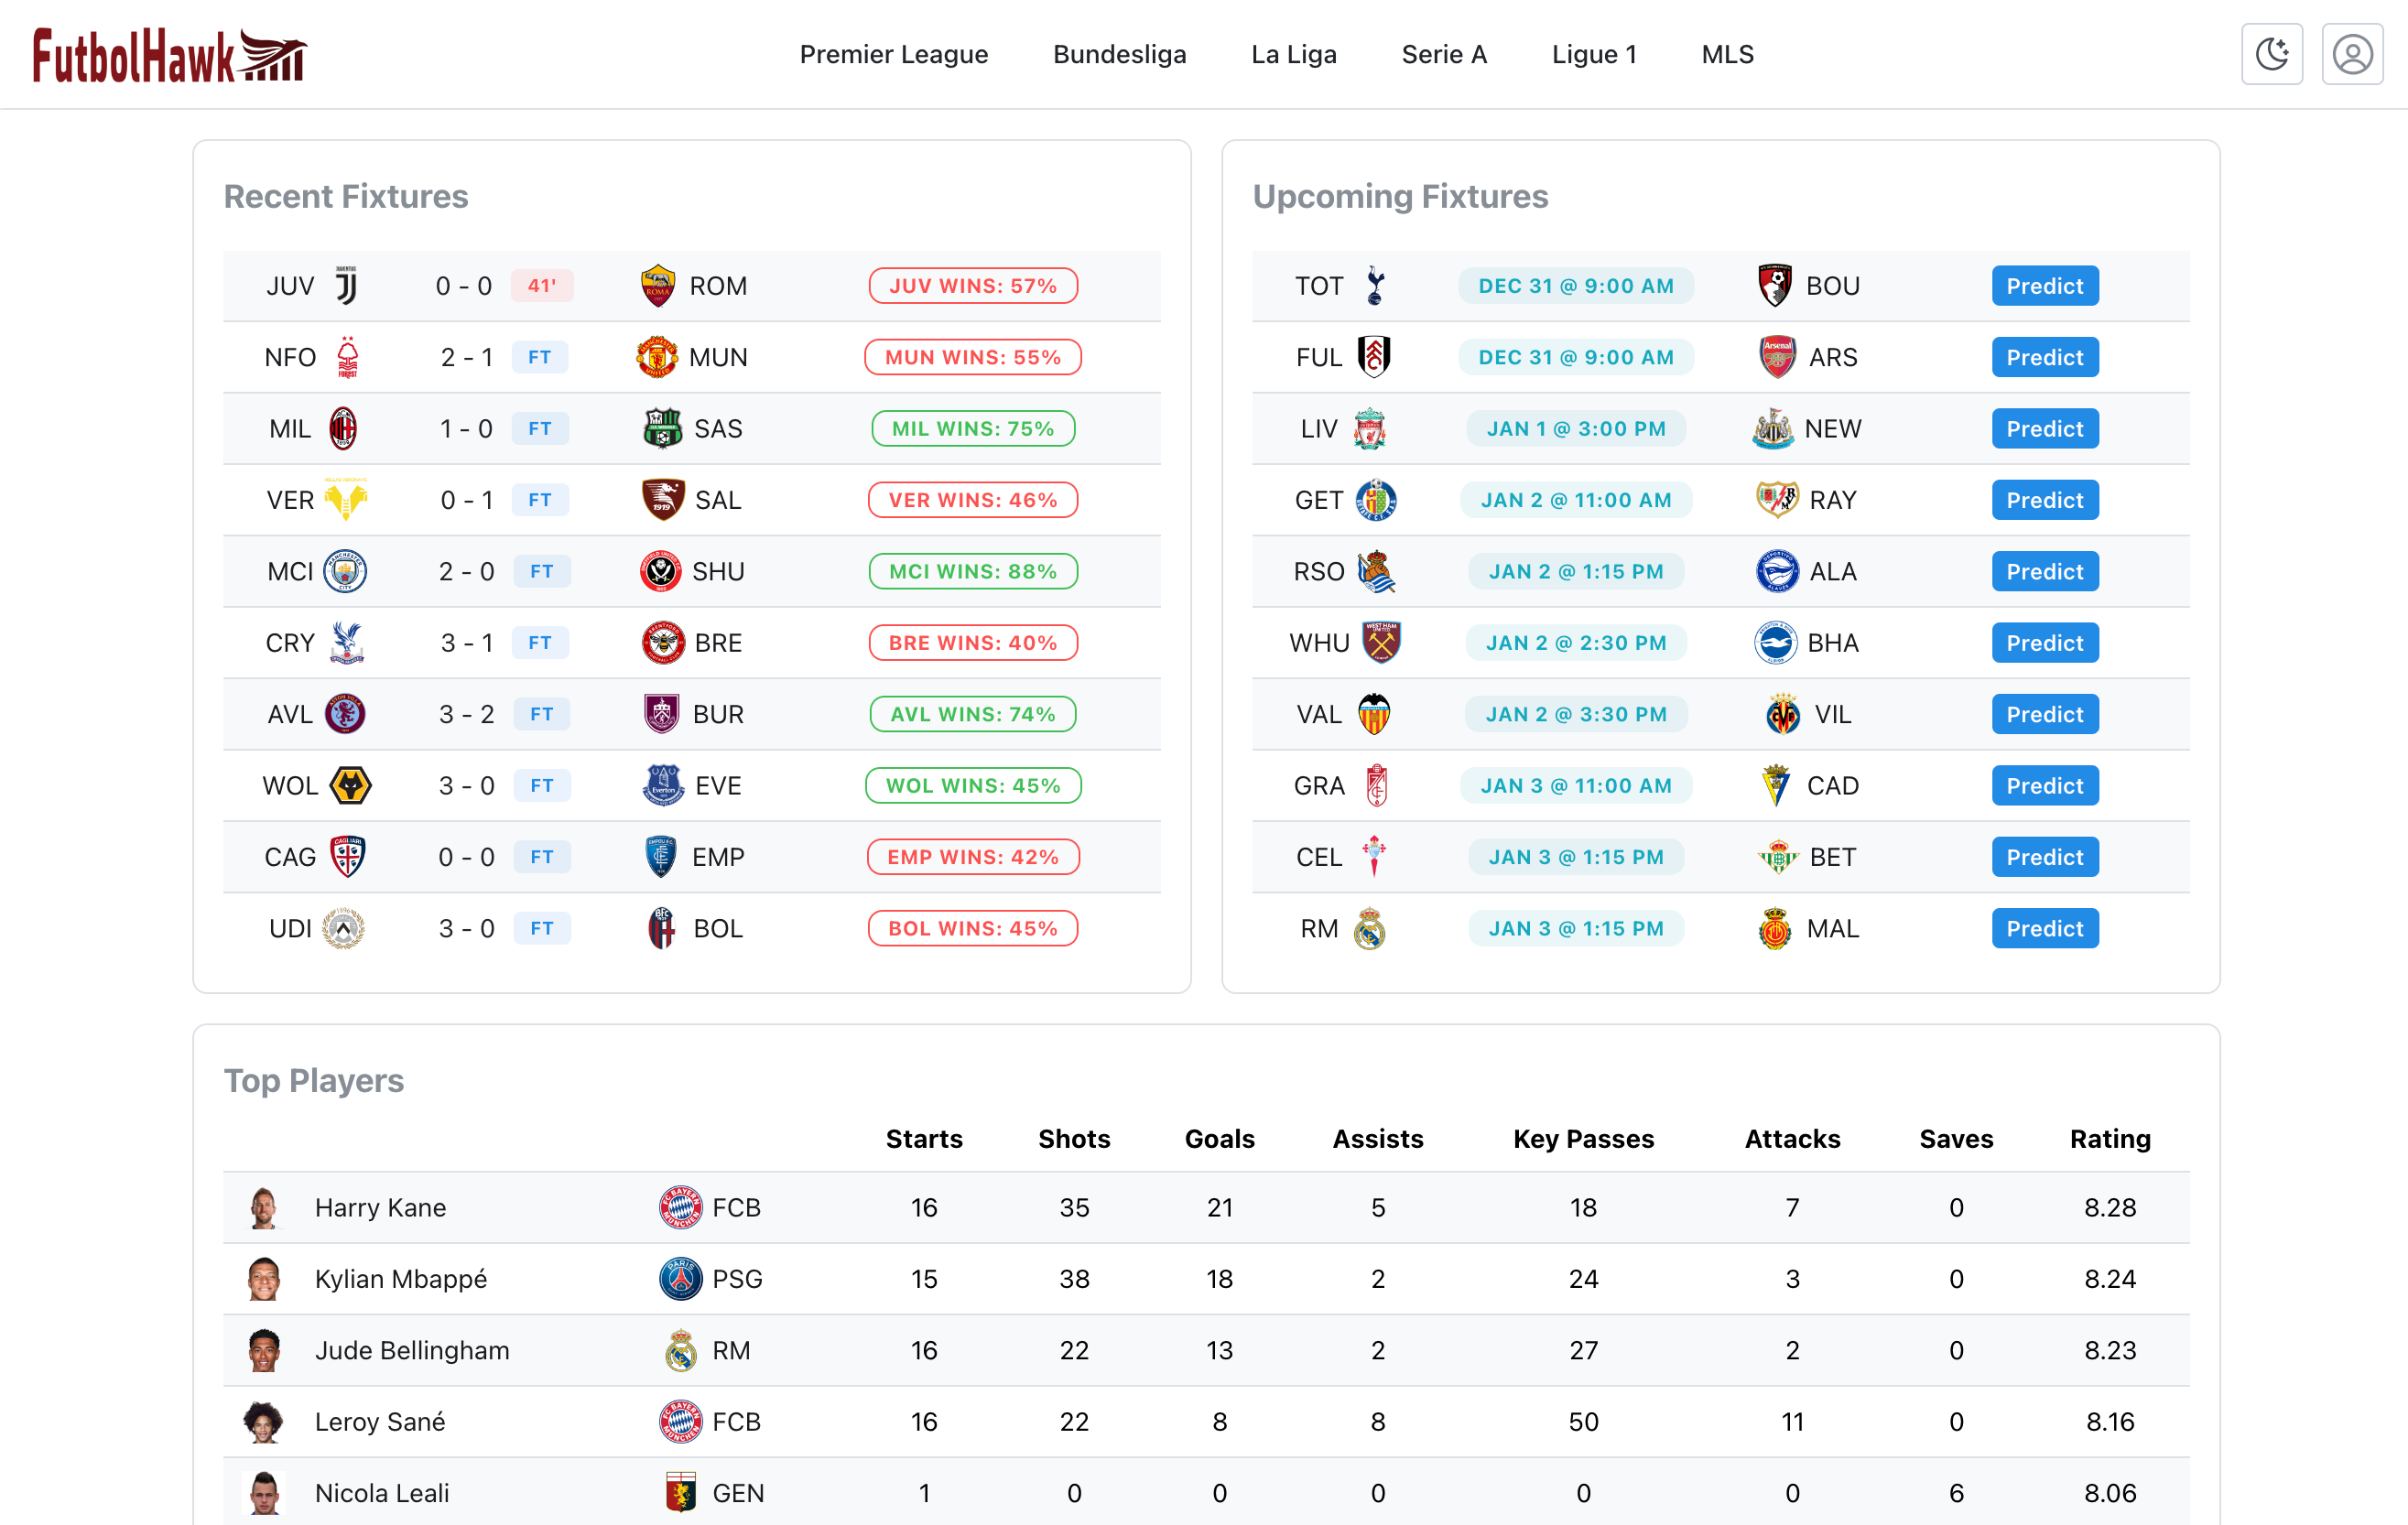The image size is (2408, 1525).
Task: Click the 'MCI WINS: 88%' prediction badge
Action: 972,572
